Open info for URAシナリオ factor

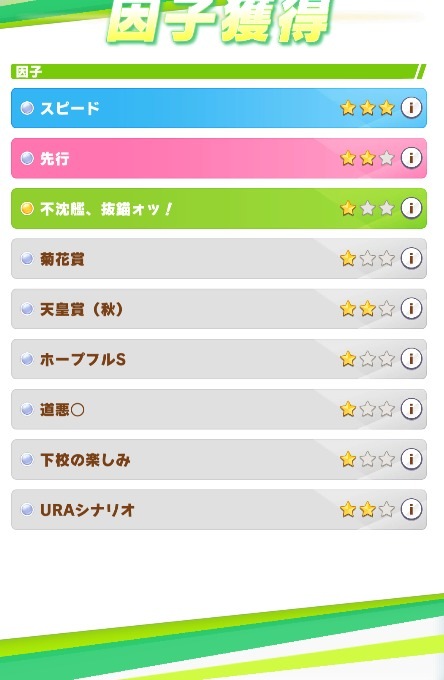coord(411,509)
